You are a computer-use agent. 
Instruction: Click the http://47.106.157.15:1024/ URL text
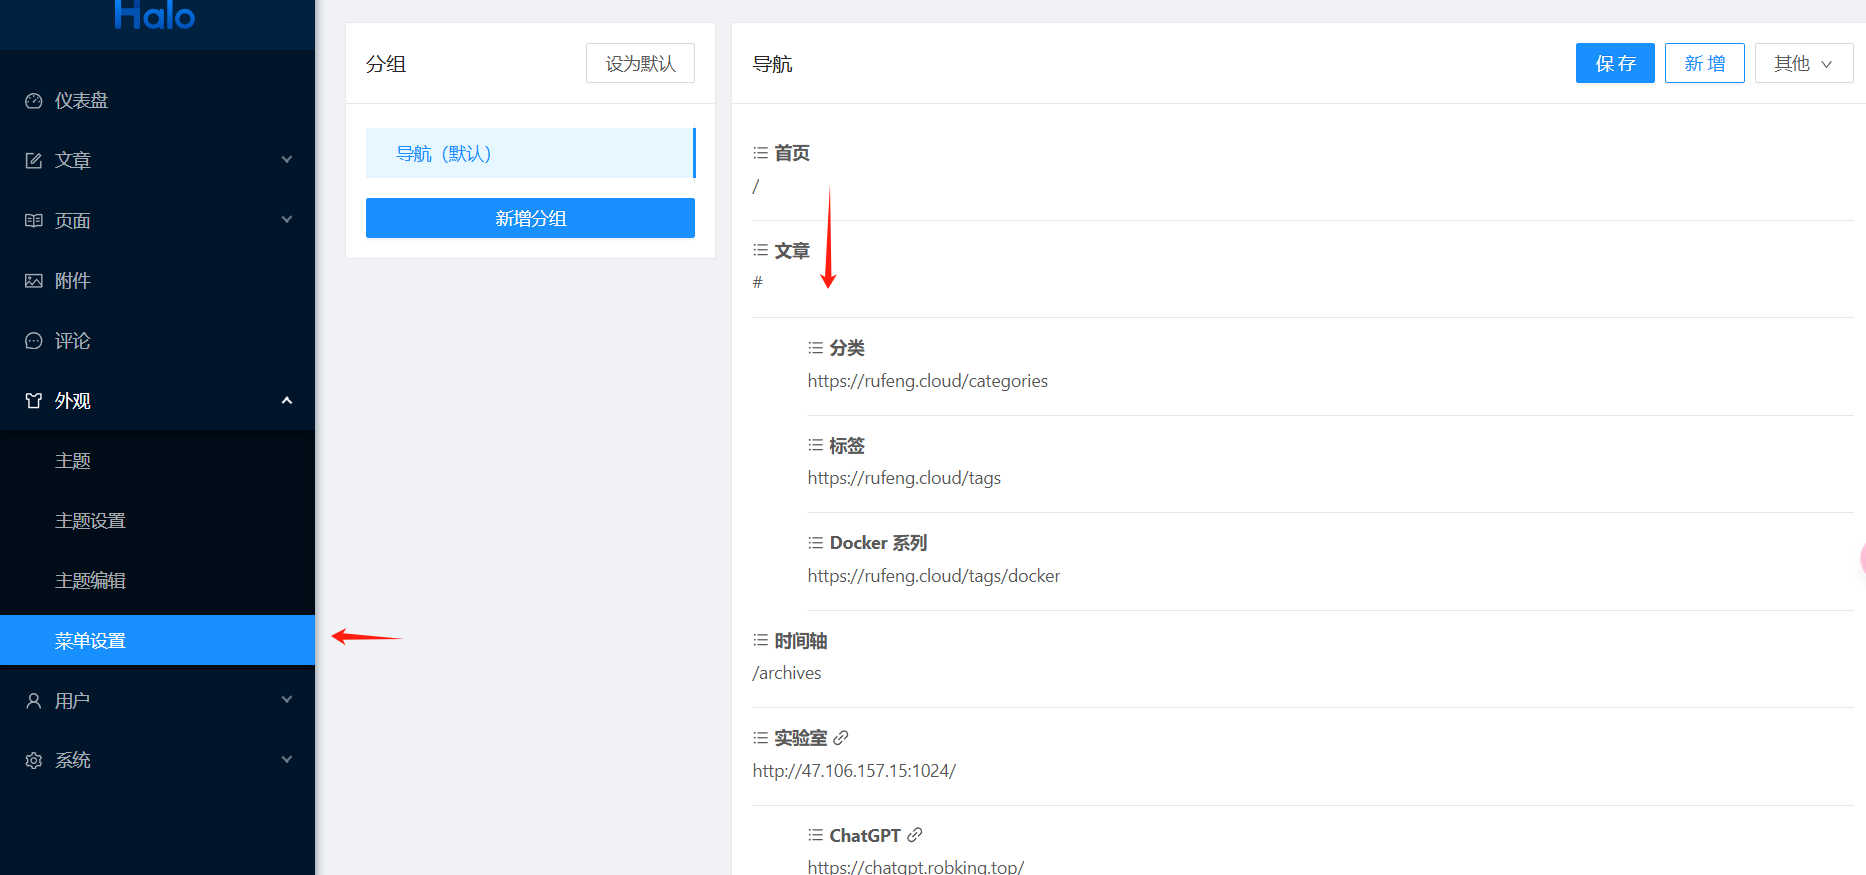coord(854,771)
